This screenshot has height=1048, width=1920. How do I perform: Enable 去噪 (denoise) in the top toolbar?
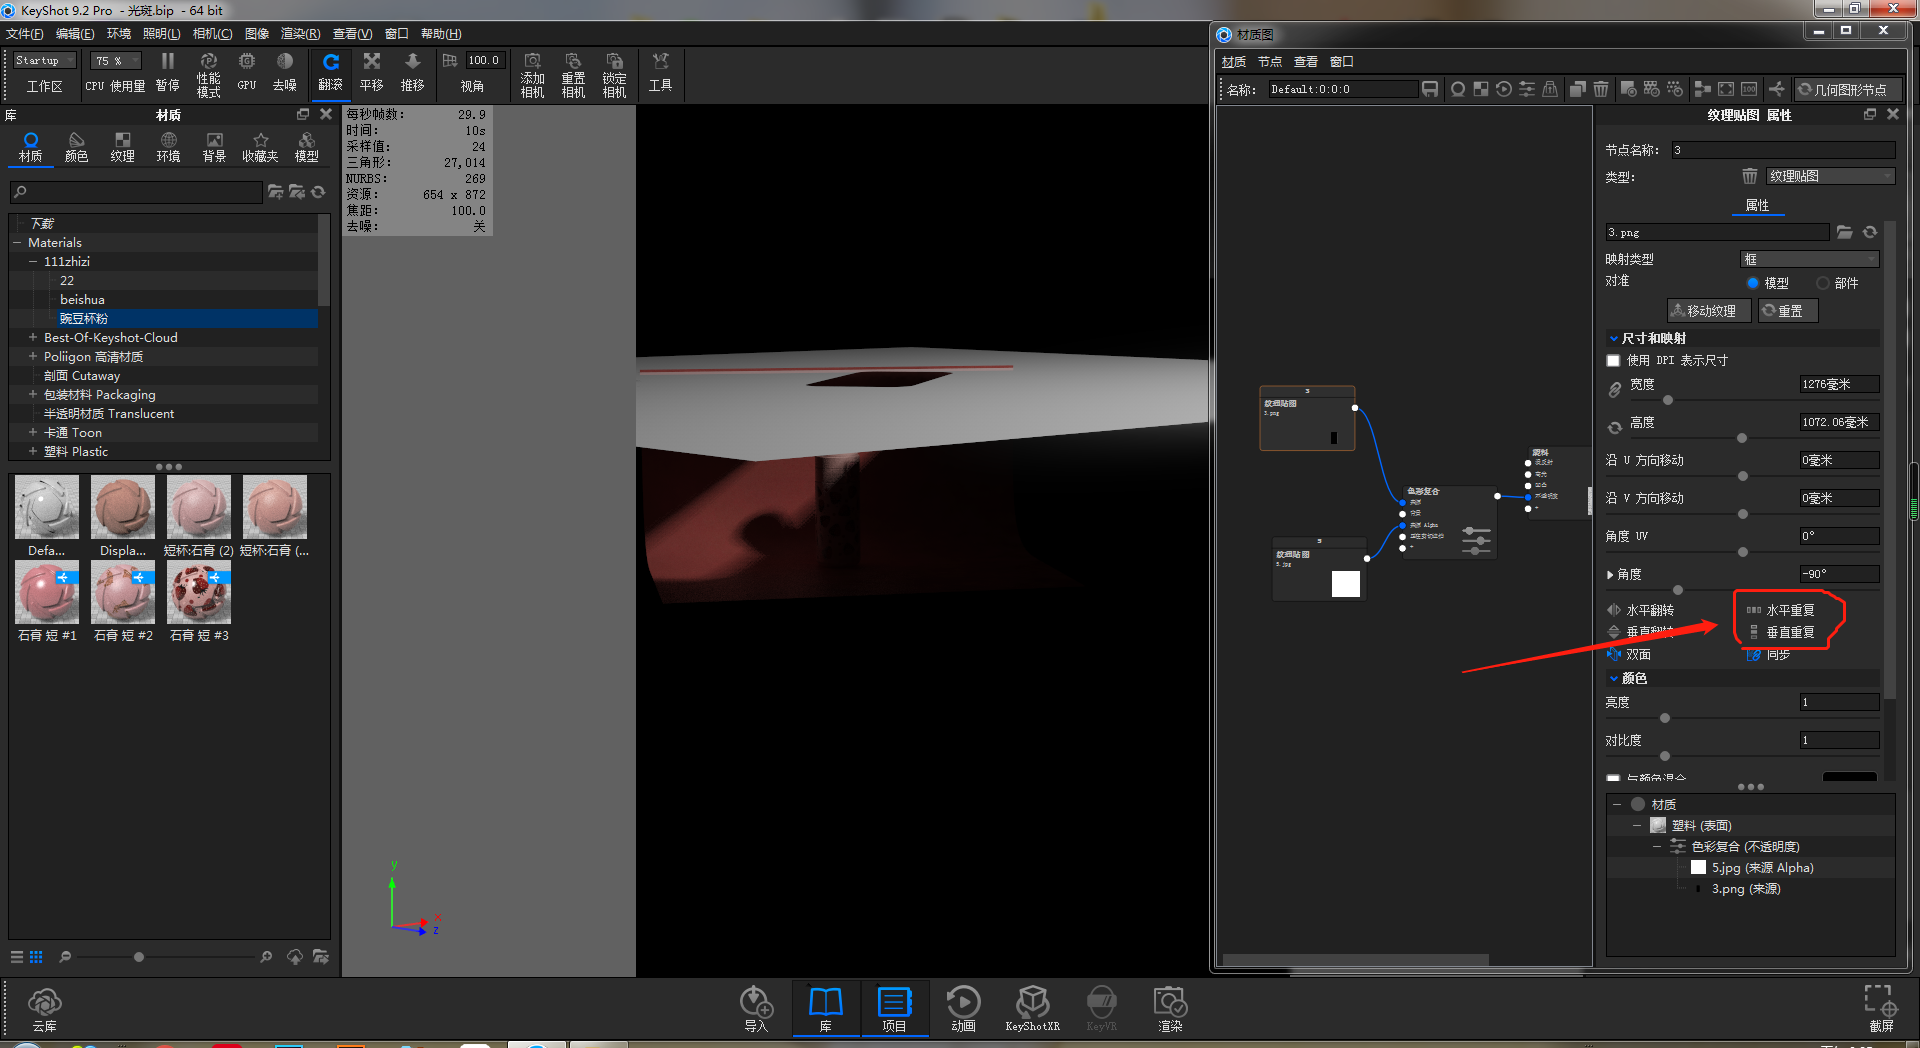tap(284, 72)
